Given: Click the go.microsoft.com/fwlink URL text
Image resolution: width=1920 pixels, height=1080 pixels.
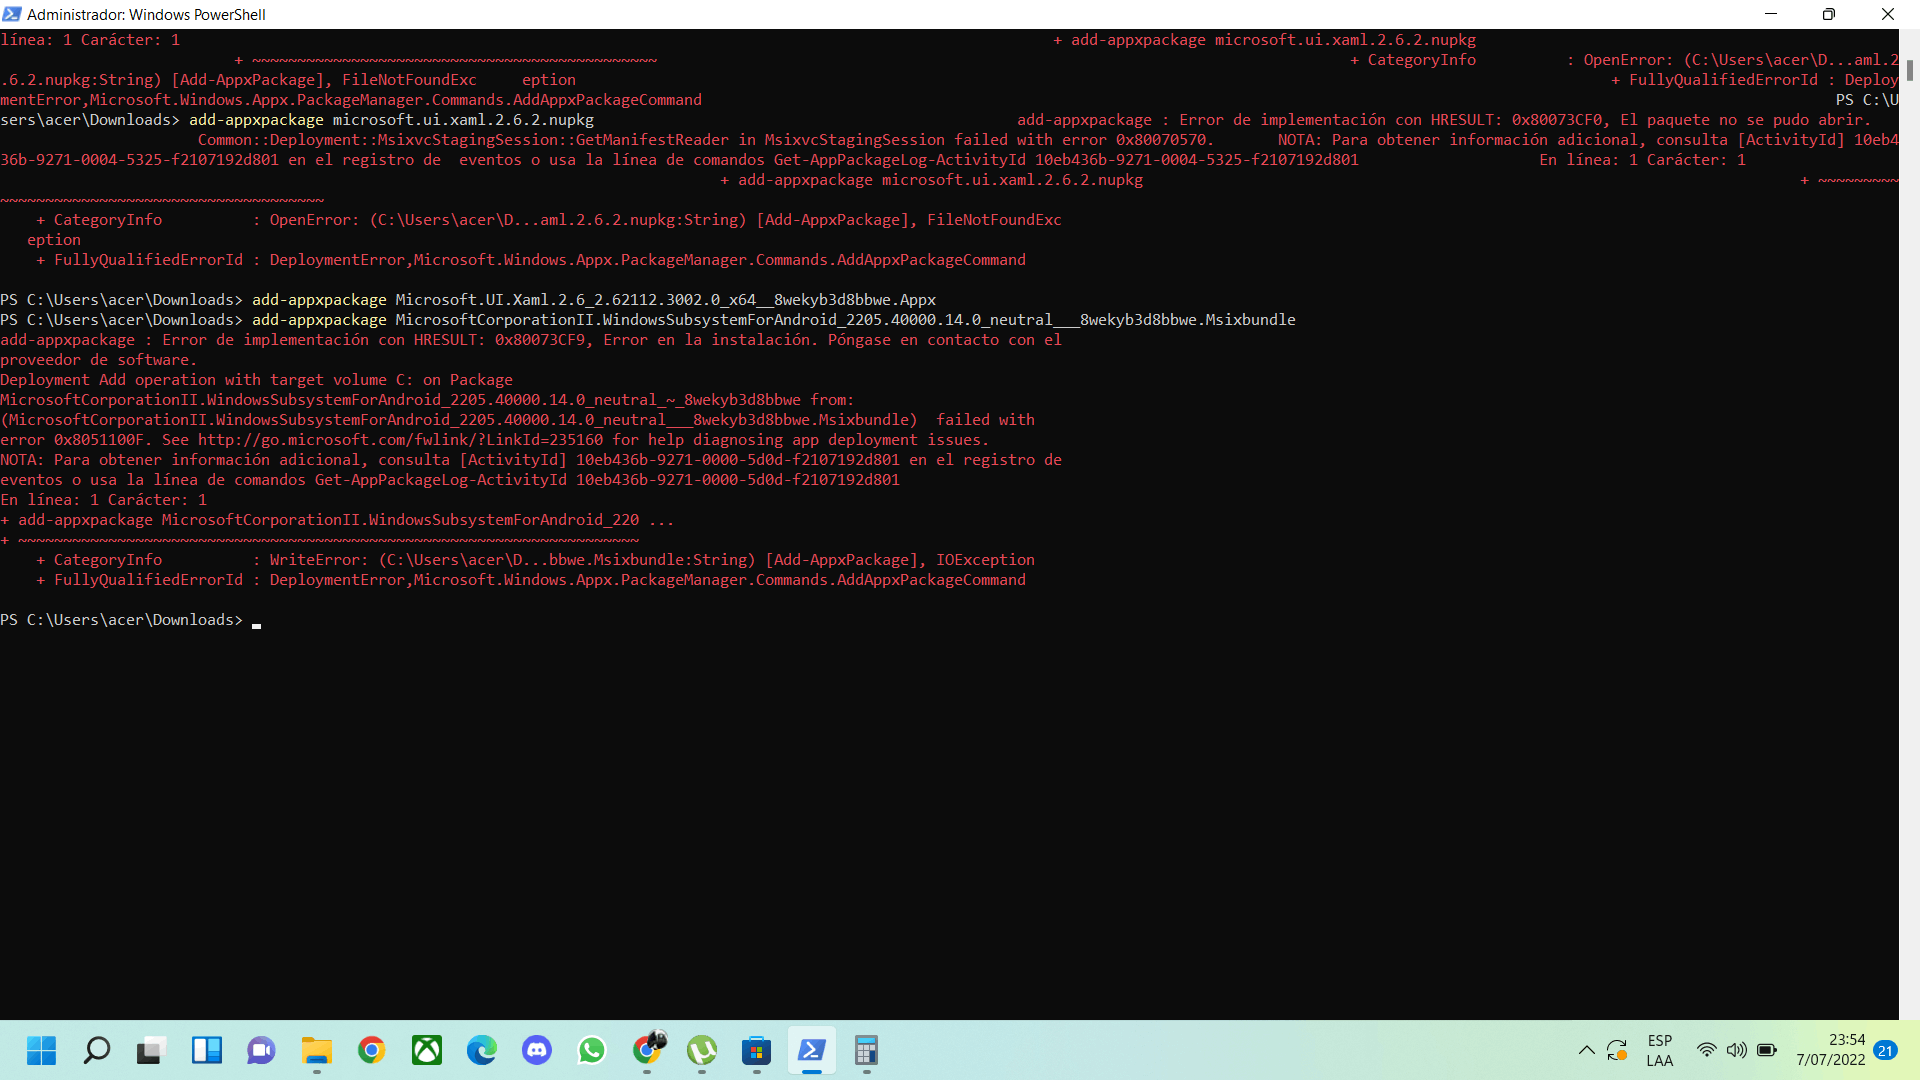Looking at the screenshot, I should [401, 440].
